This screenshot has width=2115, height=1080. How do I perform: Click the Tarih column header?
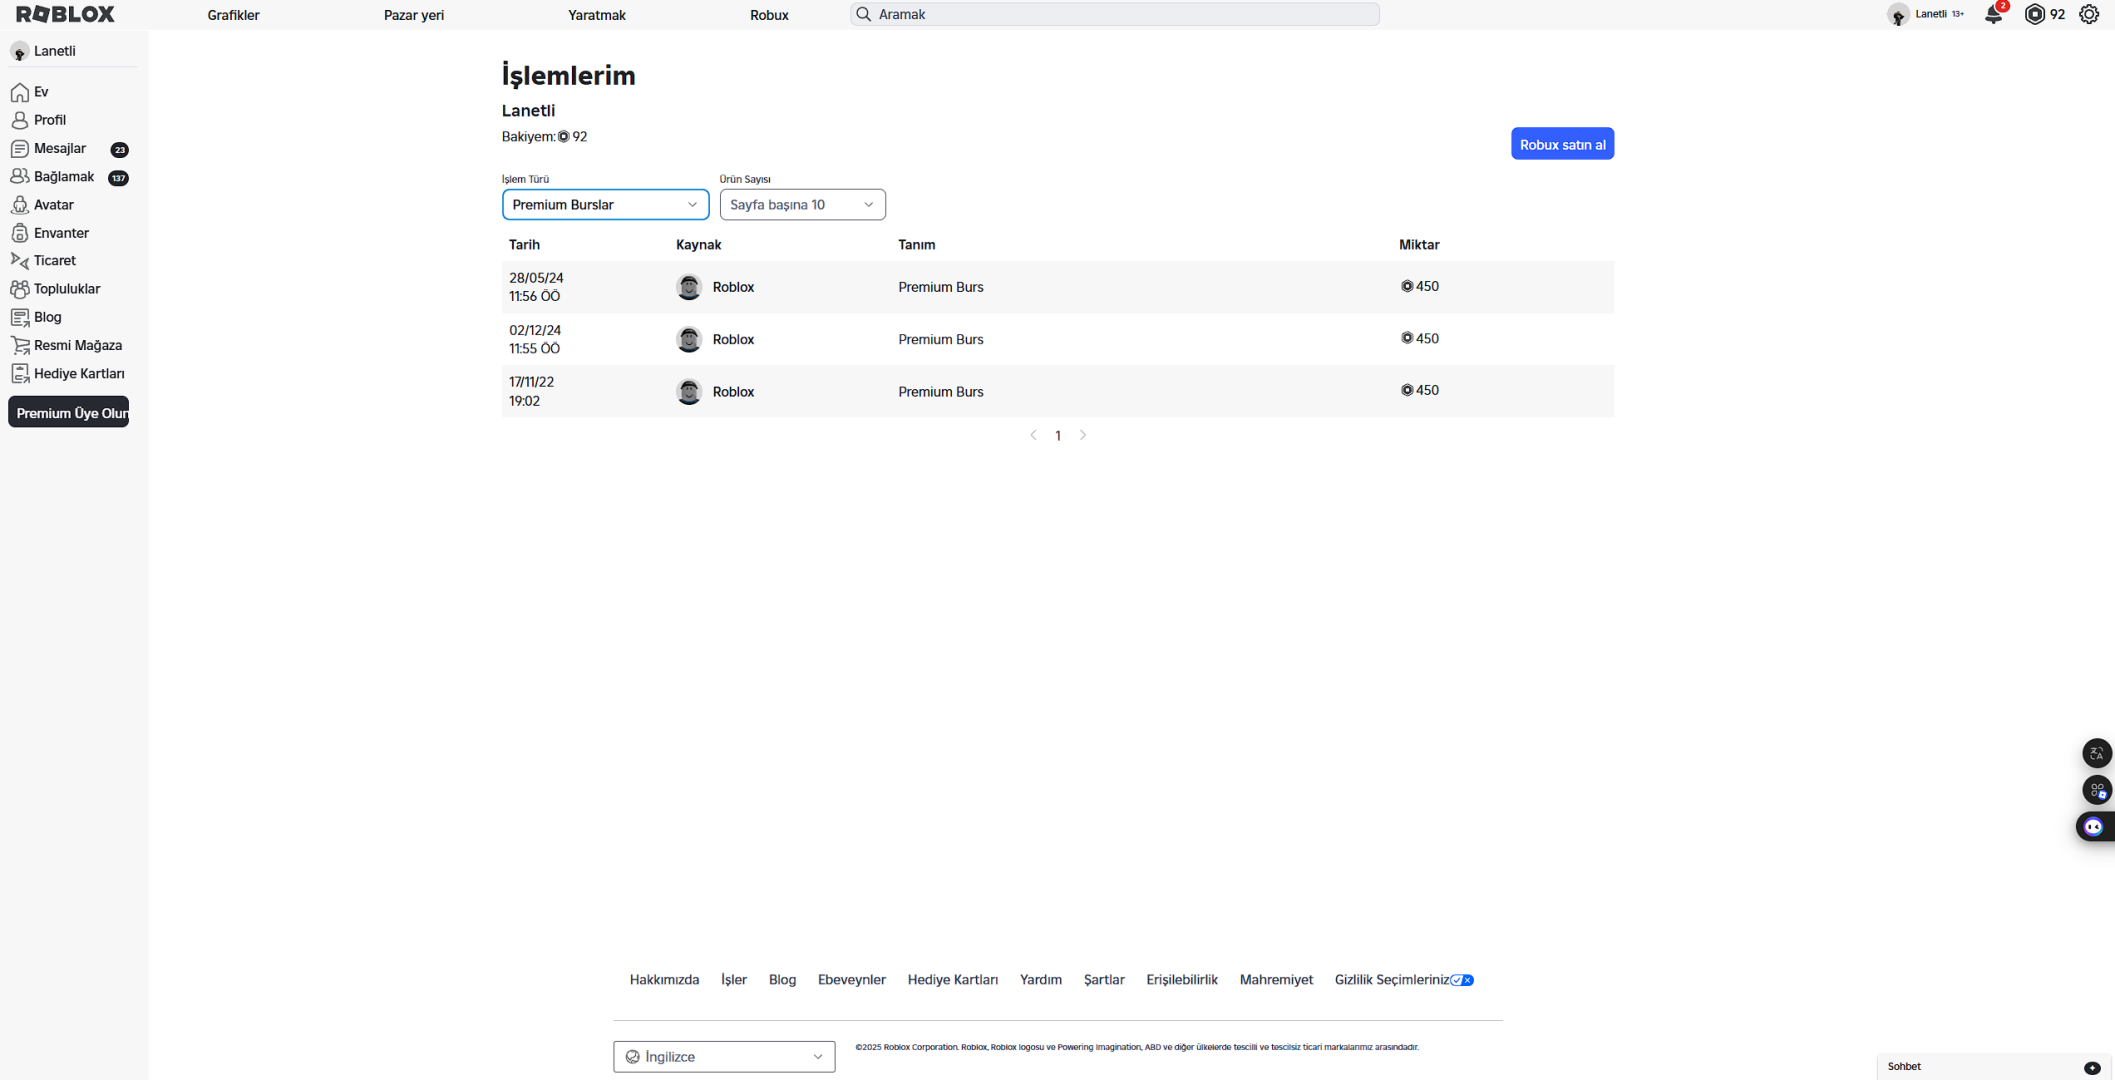pyautogui.click(x=524, y=245)
